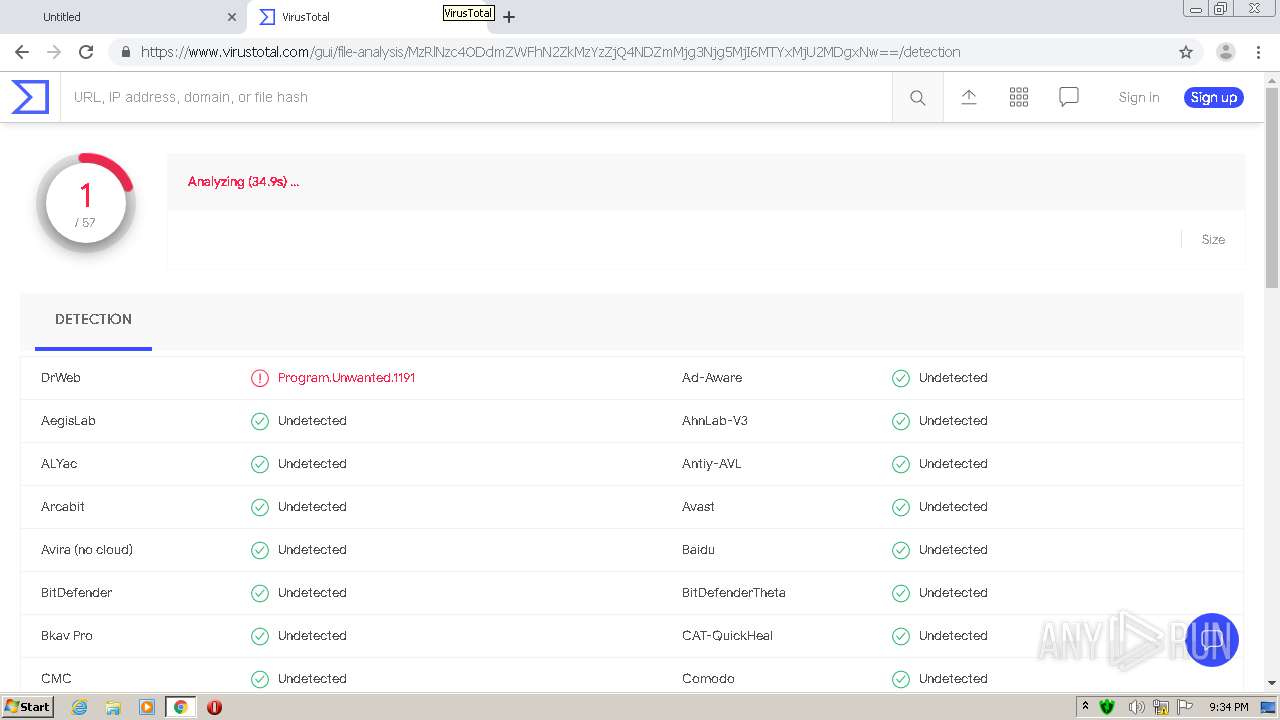Image resolution: width=1280 pixels, height=720 pixels.
Task: Open the Windows Start menu
Action: [27, 707]
